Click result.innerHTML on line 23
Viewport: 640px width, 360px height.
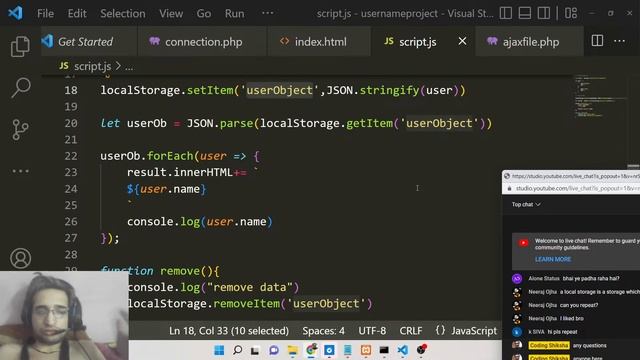180,172
